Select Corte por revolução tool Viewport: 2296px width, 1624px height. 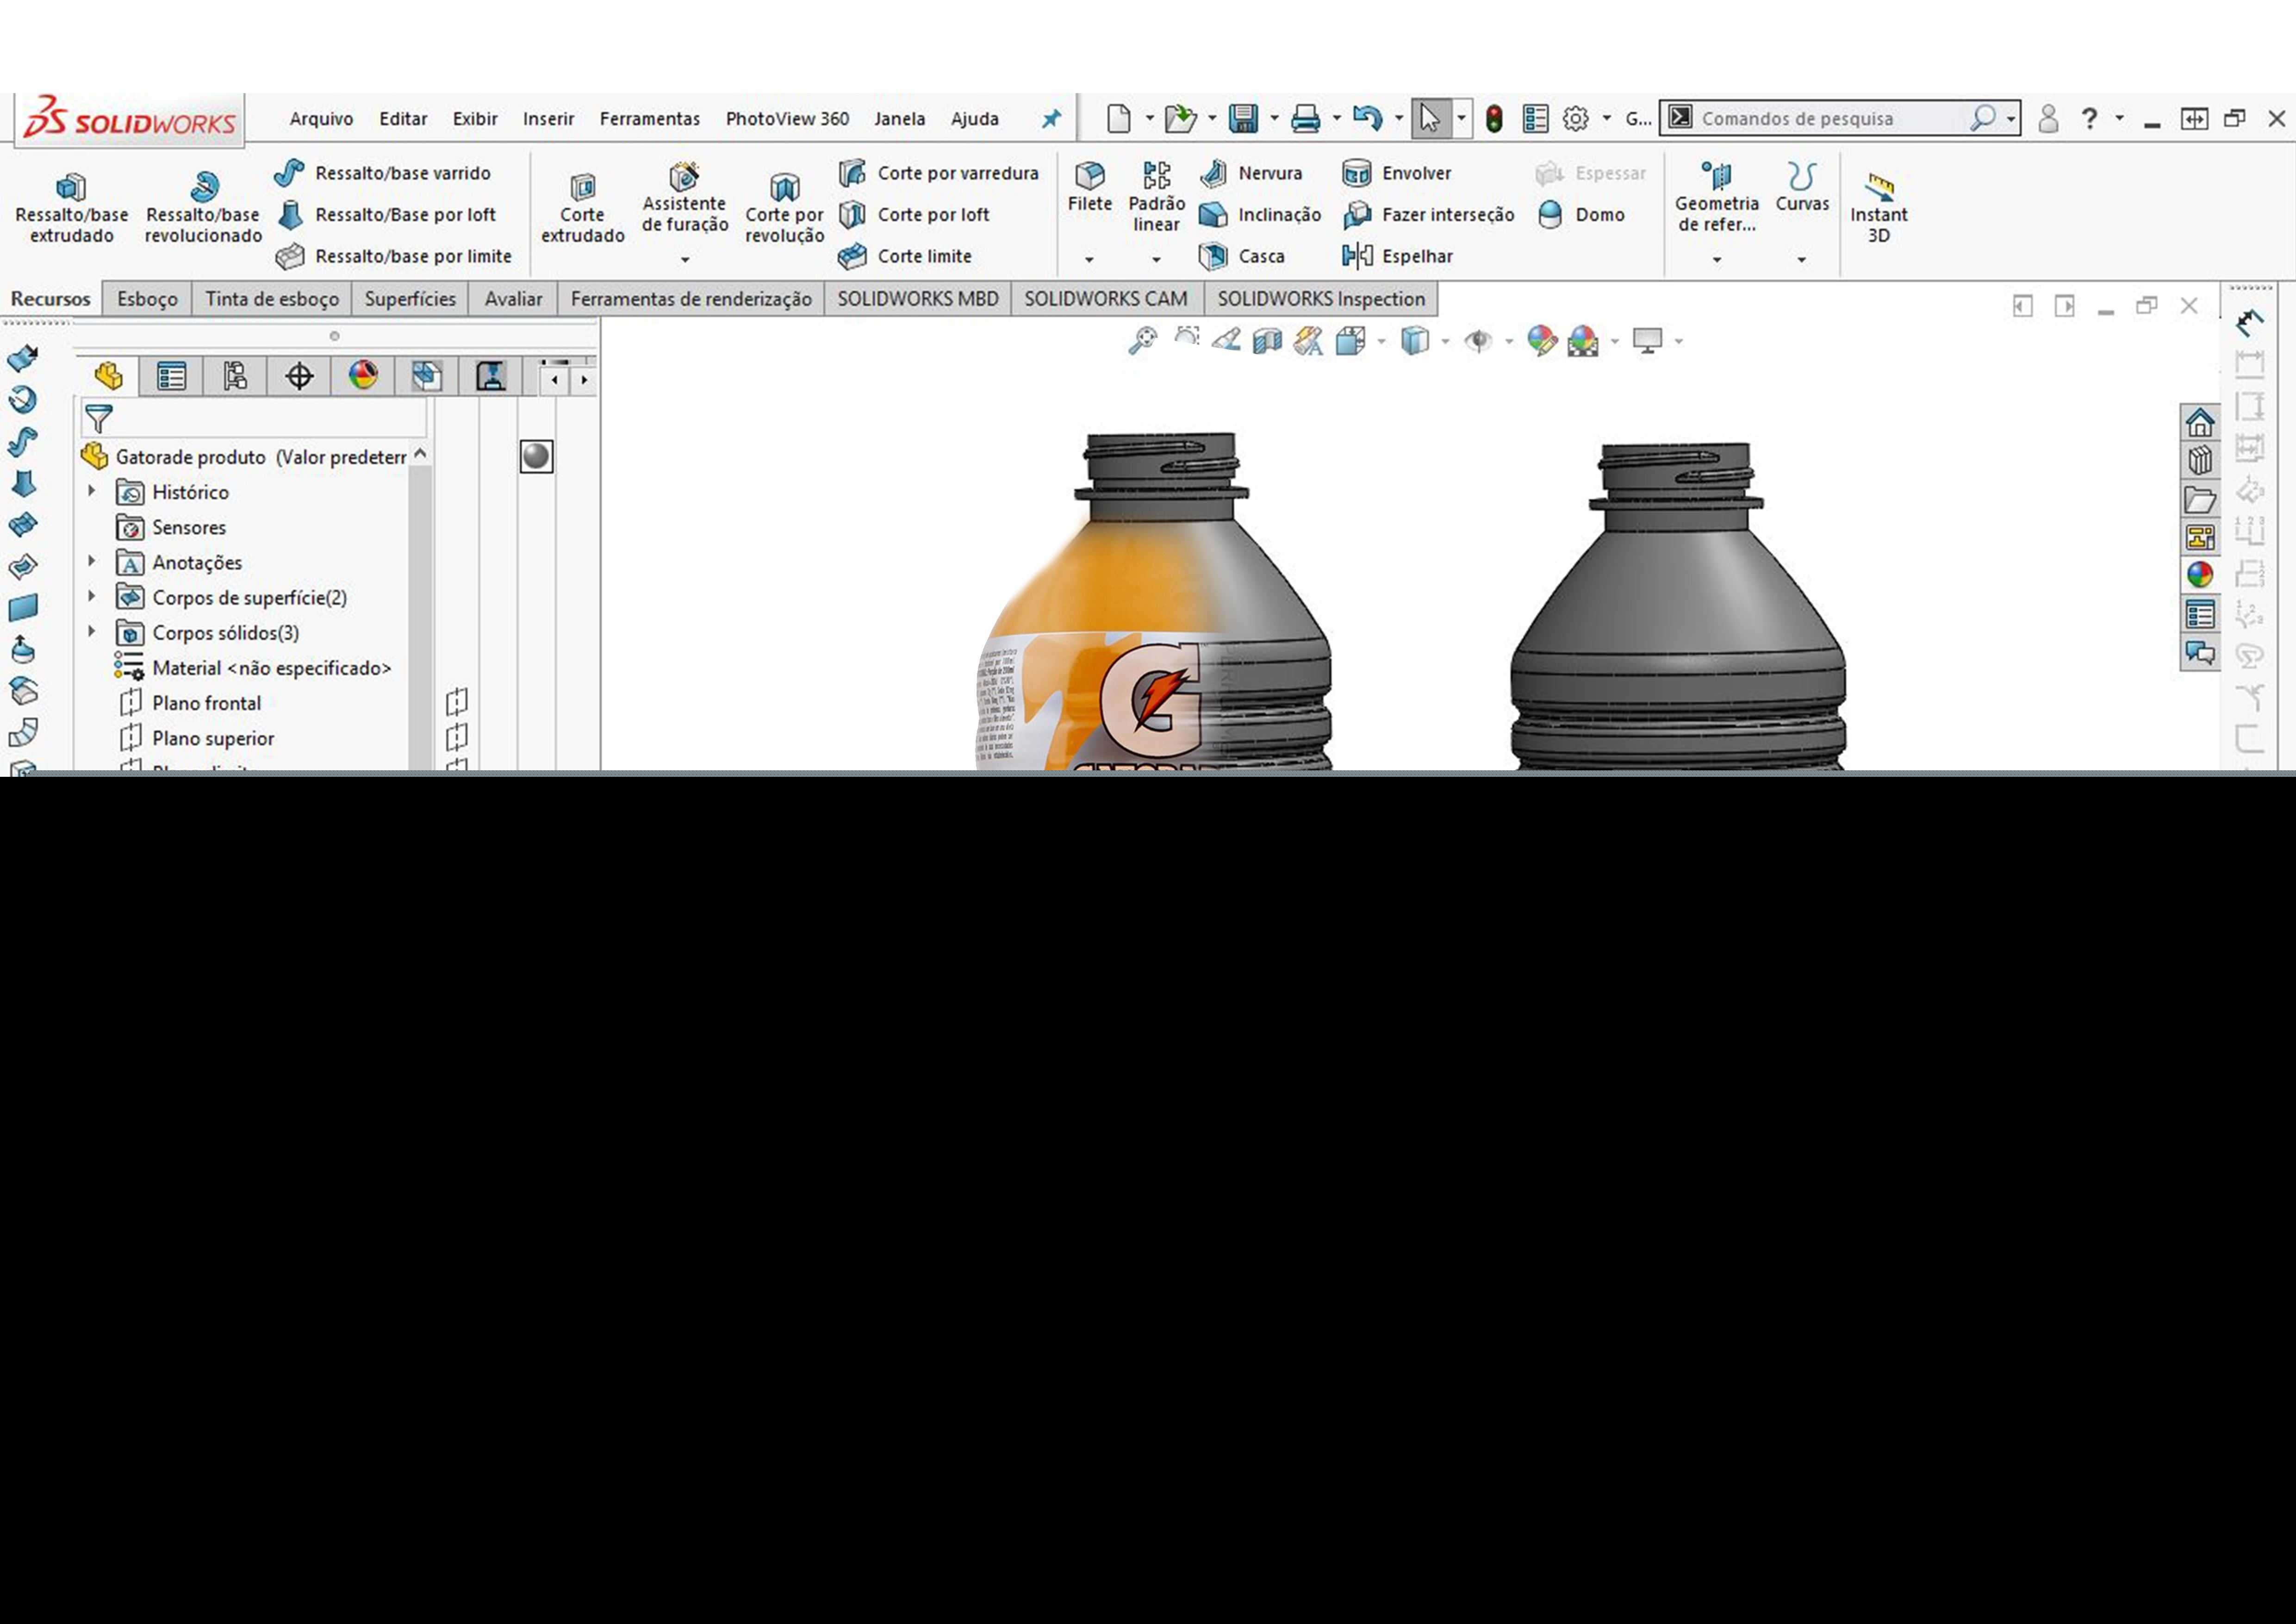(x=784, y=207)
